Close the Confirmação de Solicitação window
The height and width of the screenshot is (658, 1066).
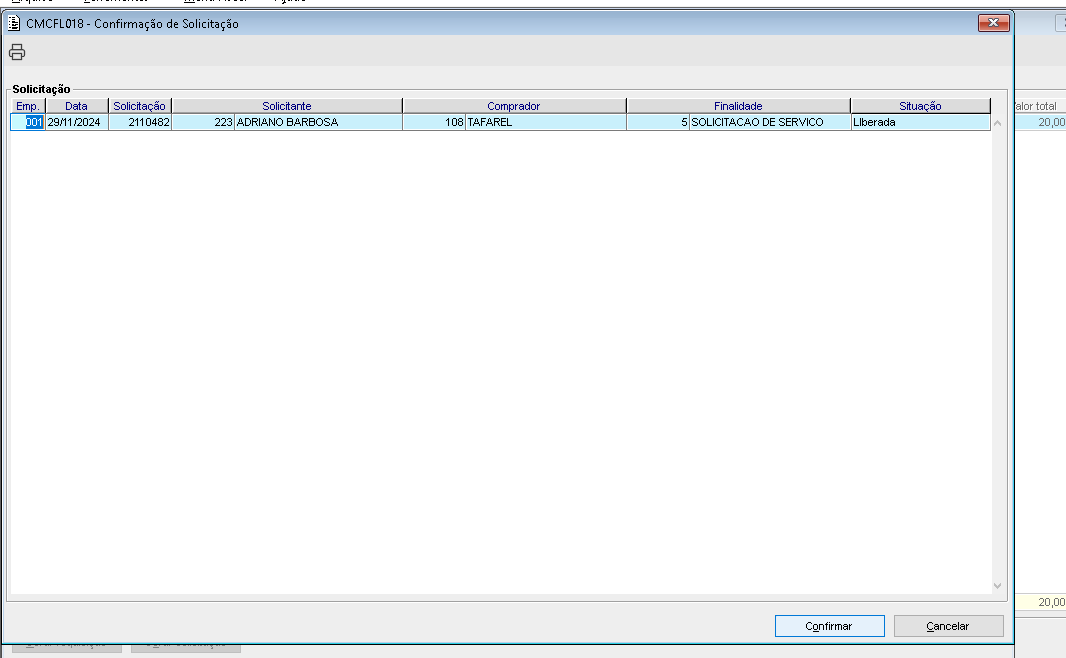tap(992, 23)
